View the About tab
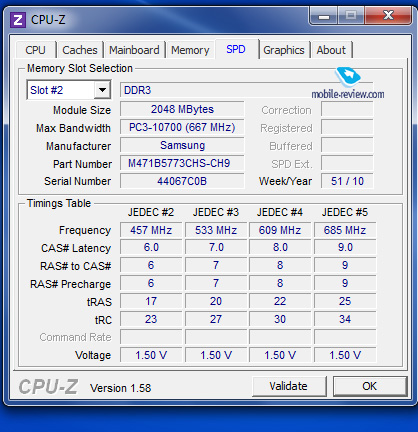The width and height of the screenshot is (418, 432). [x=331, y=50]
